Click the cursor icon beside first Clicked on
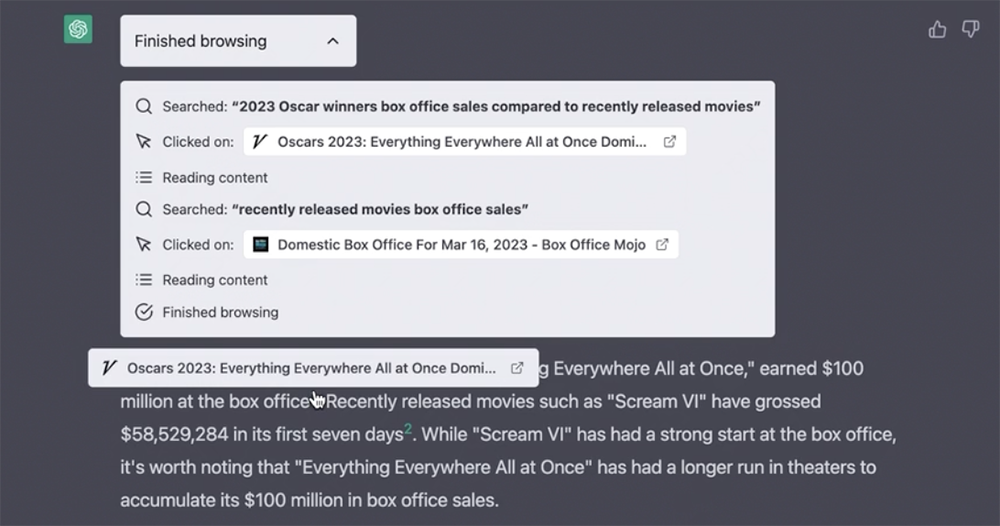Screen dimensions: 1000x526 pyautogui.click(x=144, y=142)
